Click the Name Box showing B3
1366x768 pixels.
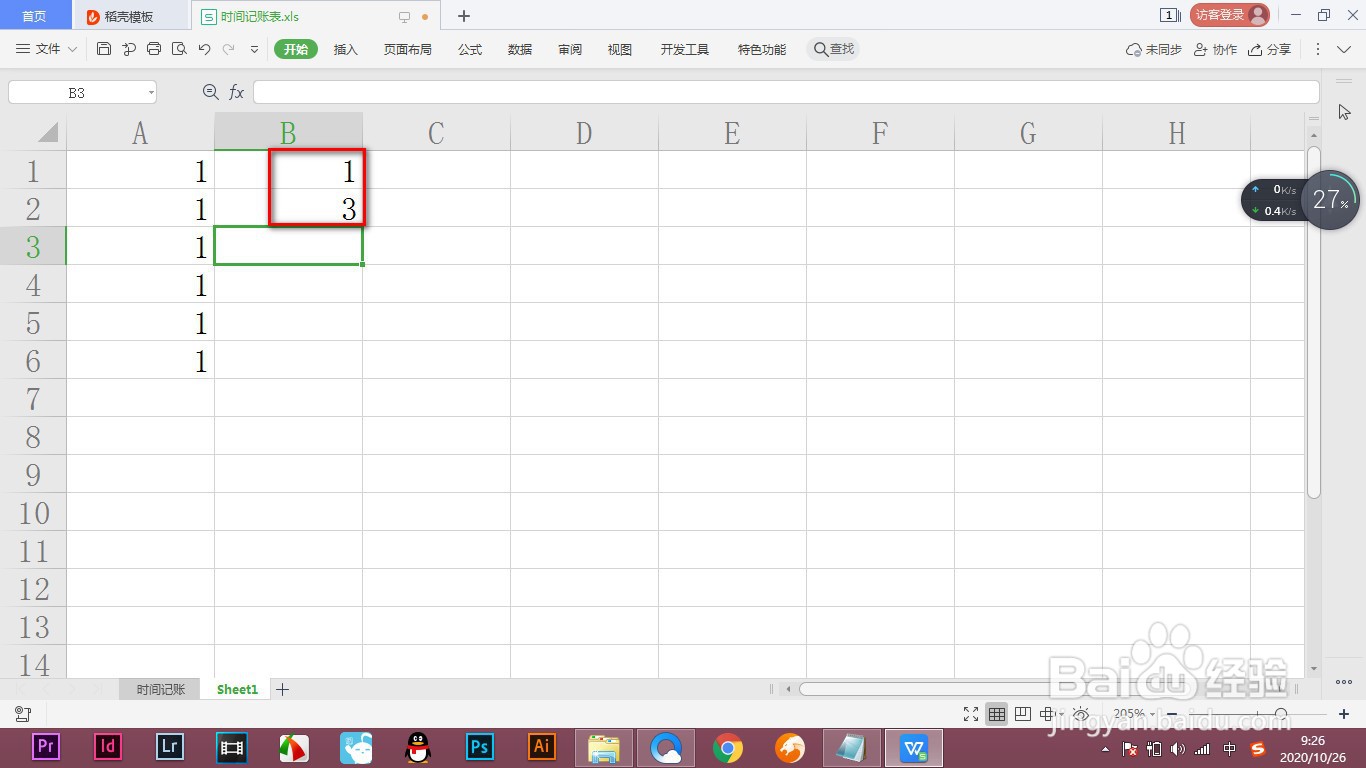[x=77, y=92]
